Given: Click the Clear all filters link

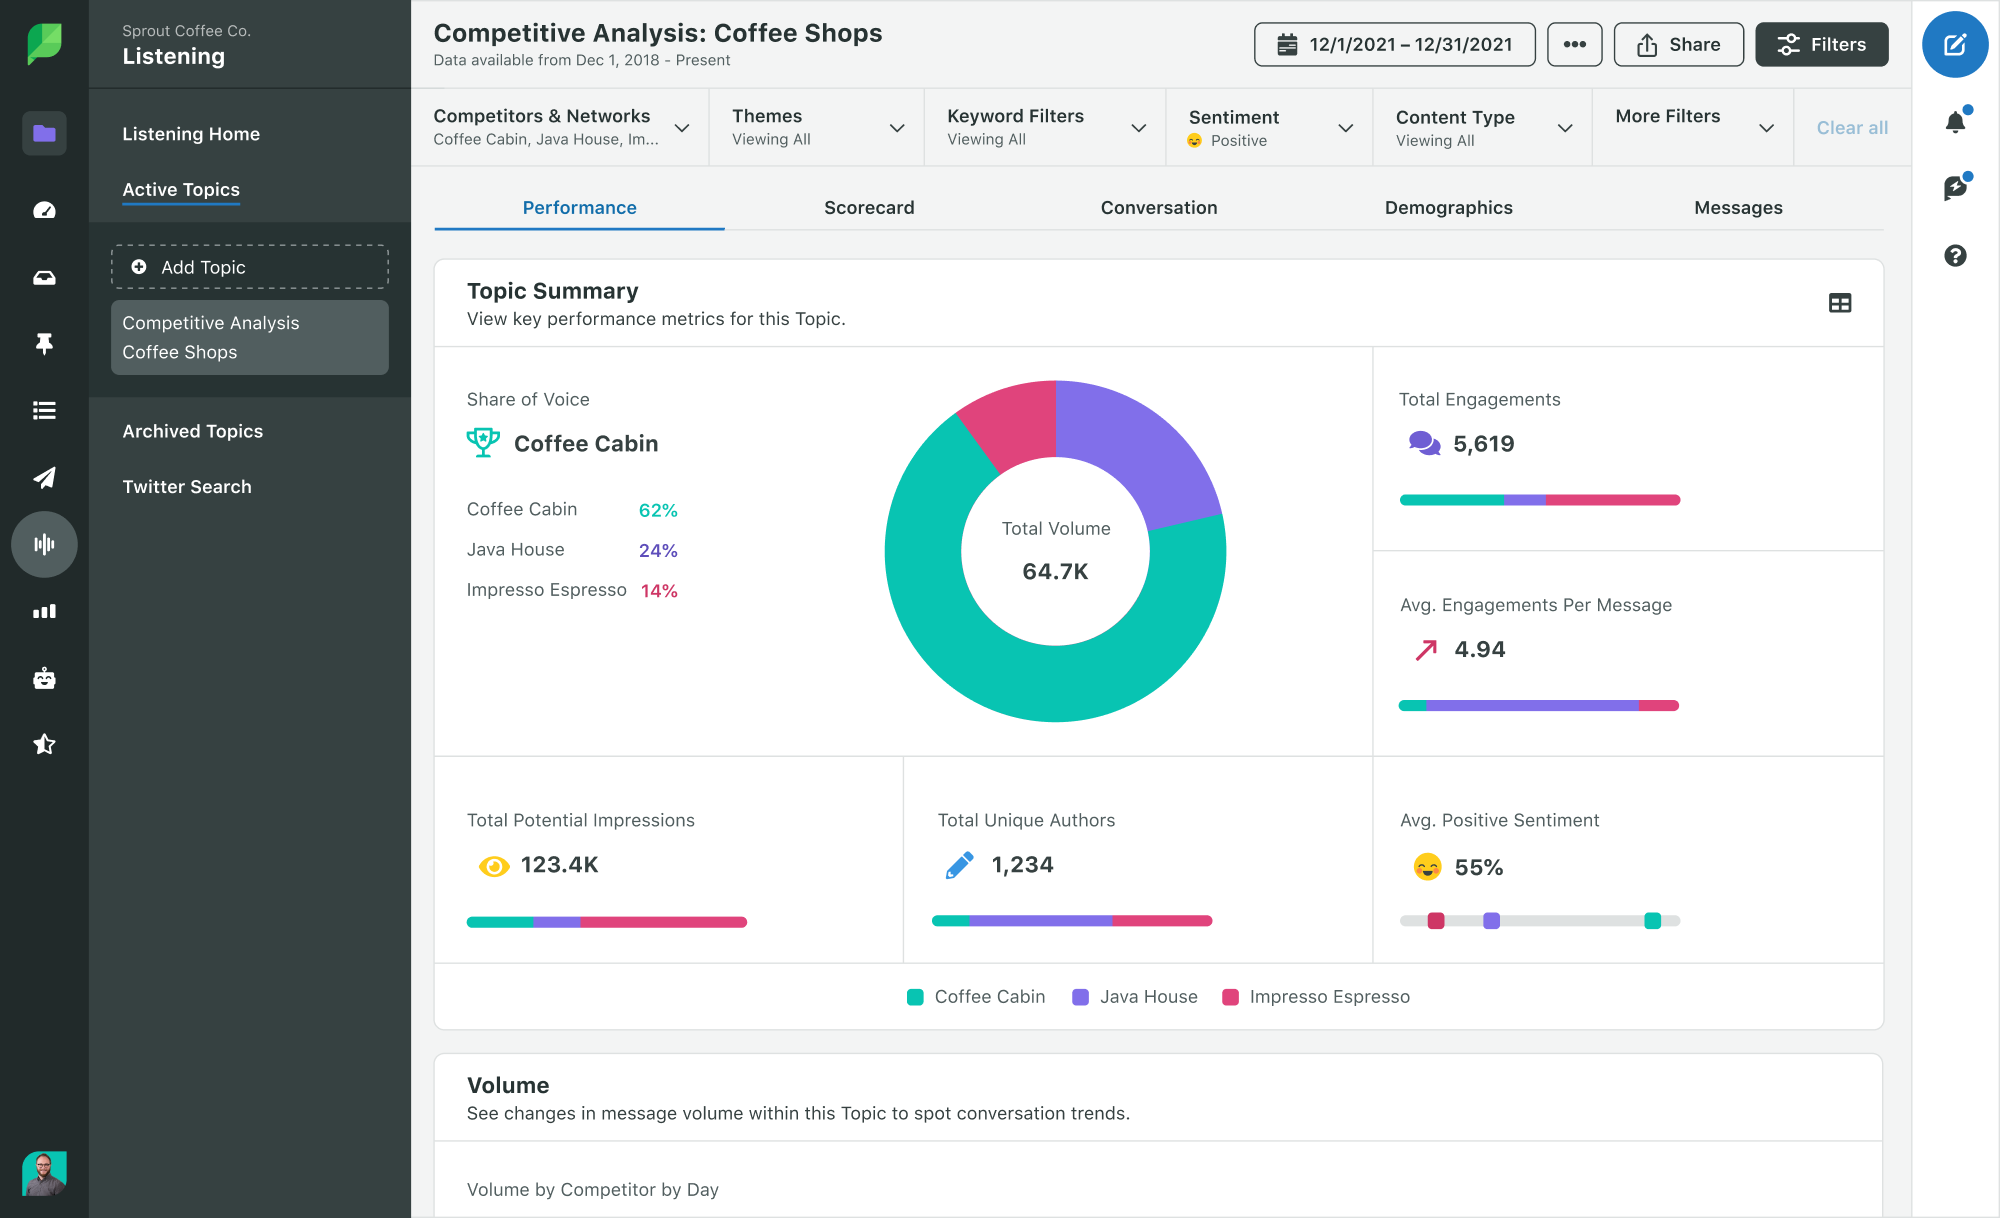Looking at the screenshot, I should (x=1851, y=126).
